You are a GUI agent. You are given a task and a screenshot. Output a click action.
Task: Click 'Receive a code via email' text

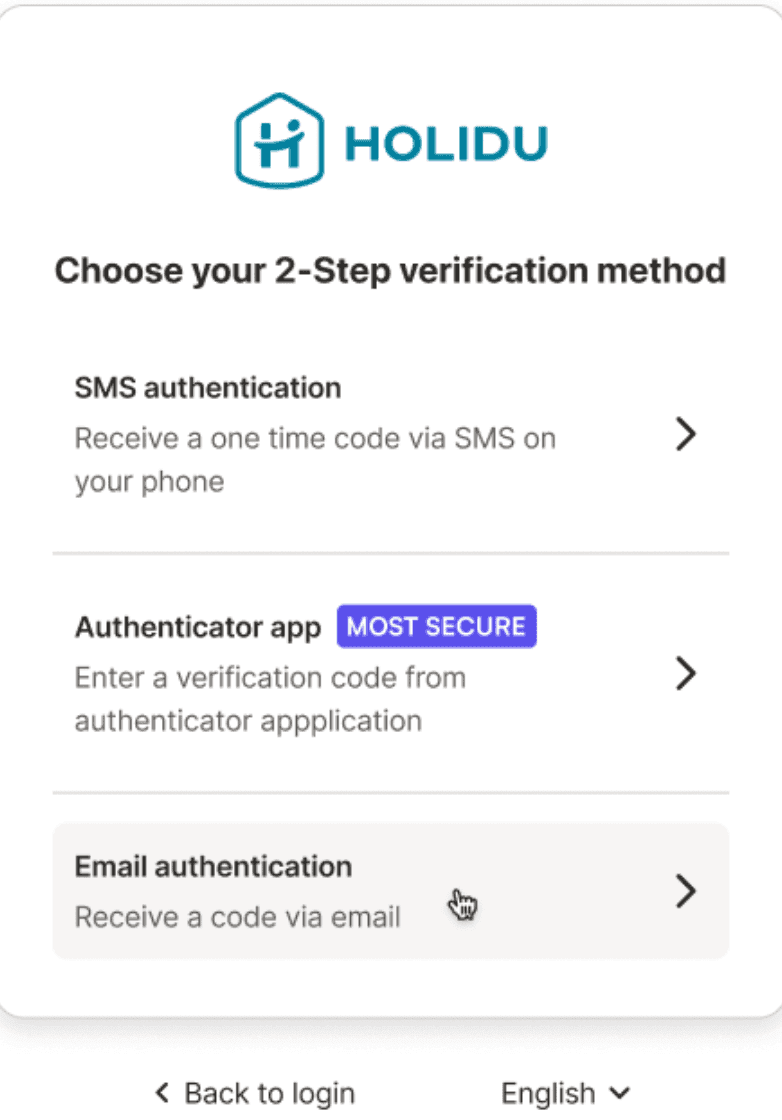click(x=238, y=917)
